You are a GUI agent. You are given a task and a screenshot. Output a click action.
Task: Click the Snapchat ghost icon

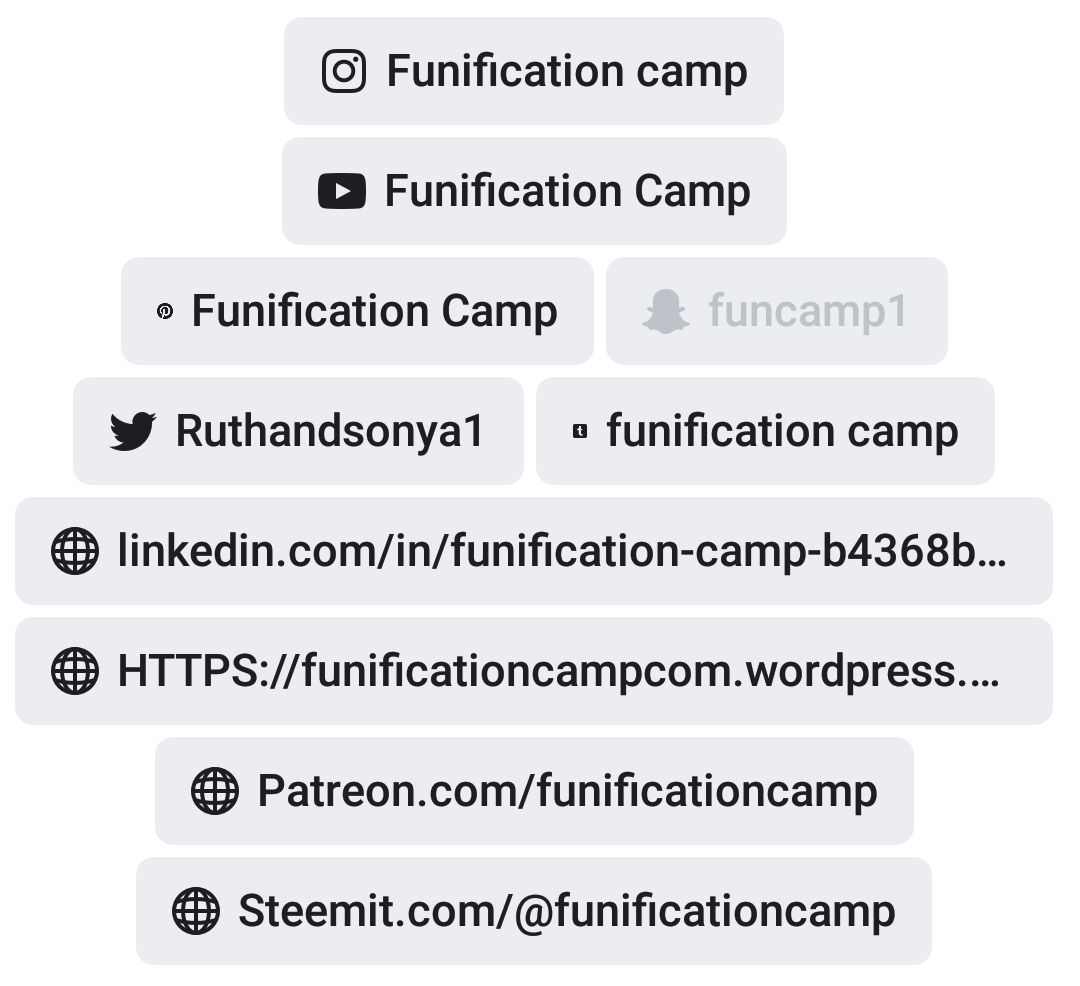click(x=665, y=311)
